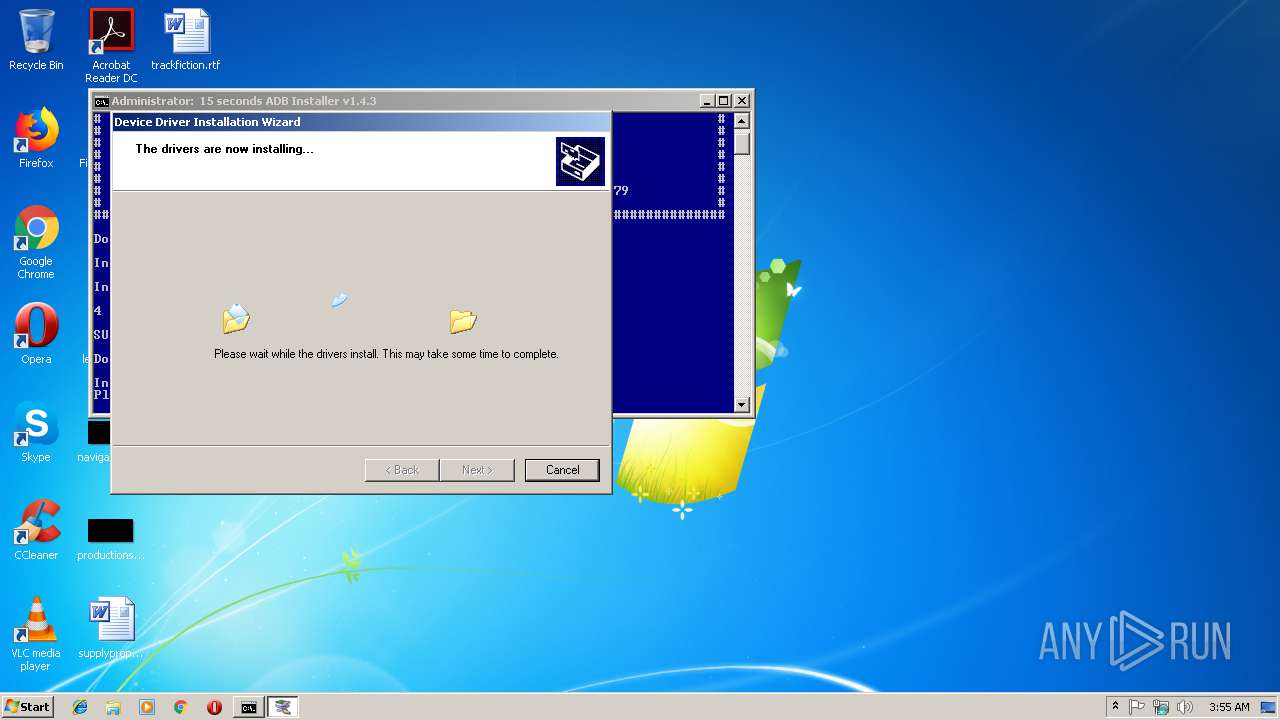The width and height of the screenshot is (1280, 720).
Task: Cancel the driver installation wizard
Action: pyautogui.click(x=562, y=470)
